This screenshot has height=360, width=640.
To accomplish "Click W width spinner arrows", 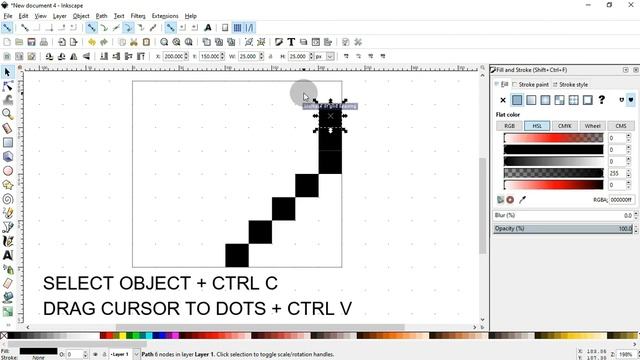I will tap(262, 56).
